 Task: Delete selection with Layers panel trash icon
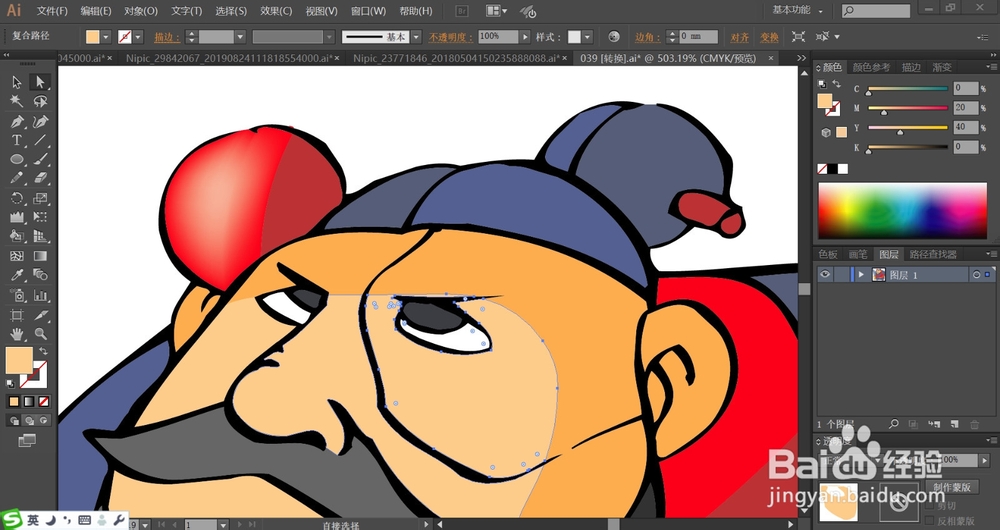974,424
